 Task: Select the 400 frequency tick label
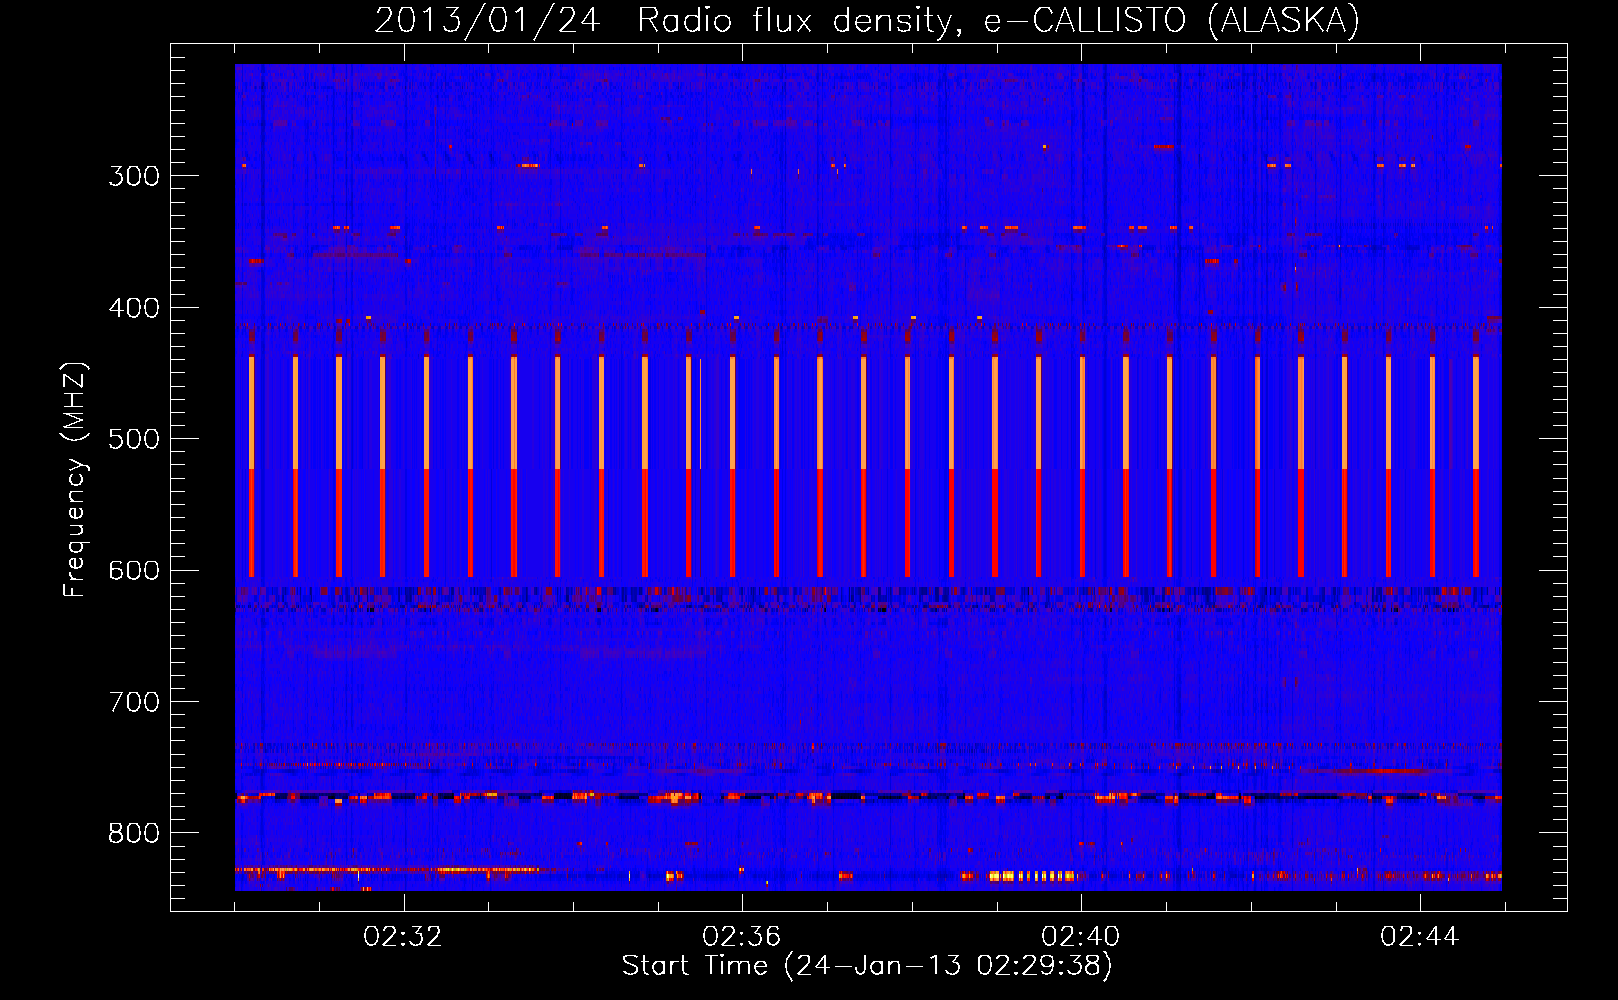click(134, 308)
